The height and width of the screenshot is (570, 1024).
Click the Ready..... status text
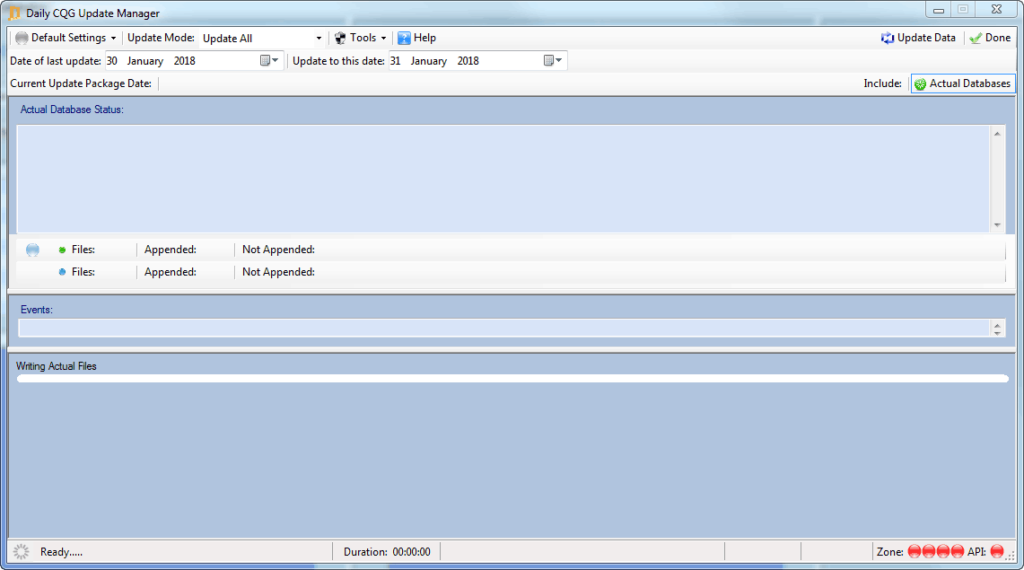[61, 552]
